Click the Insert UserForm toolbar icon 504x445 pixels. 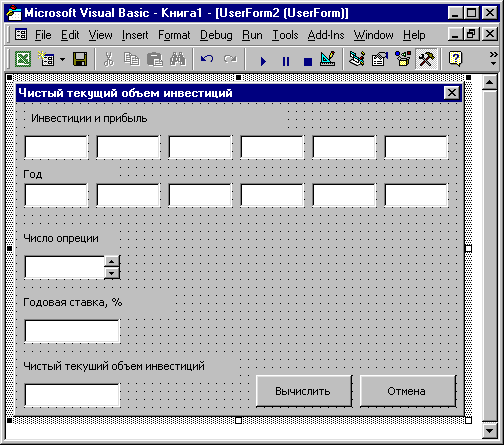(x=46, y=59)
